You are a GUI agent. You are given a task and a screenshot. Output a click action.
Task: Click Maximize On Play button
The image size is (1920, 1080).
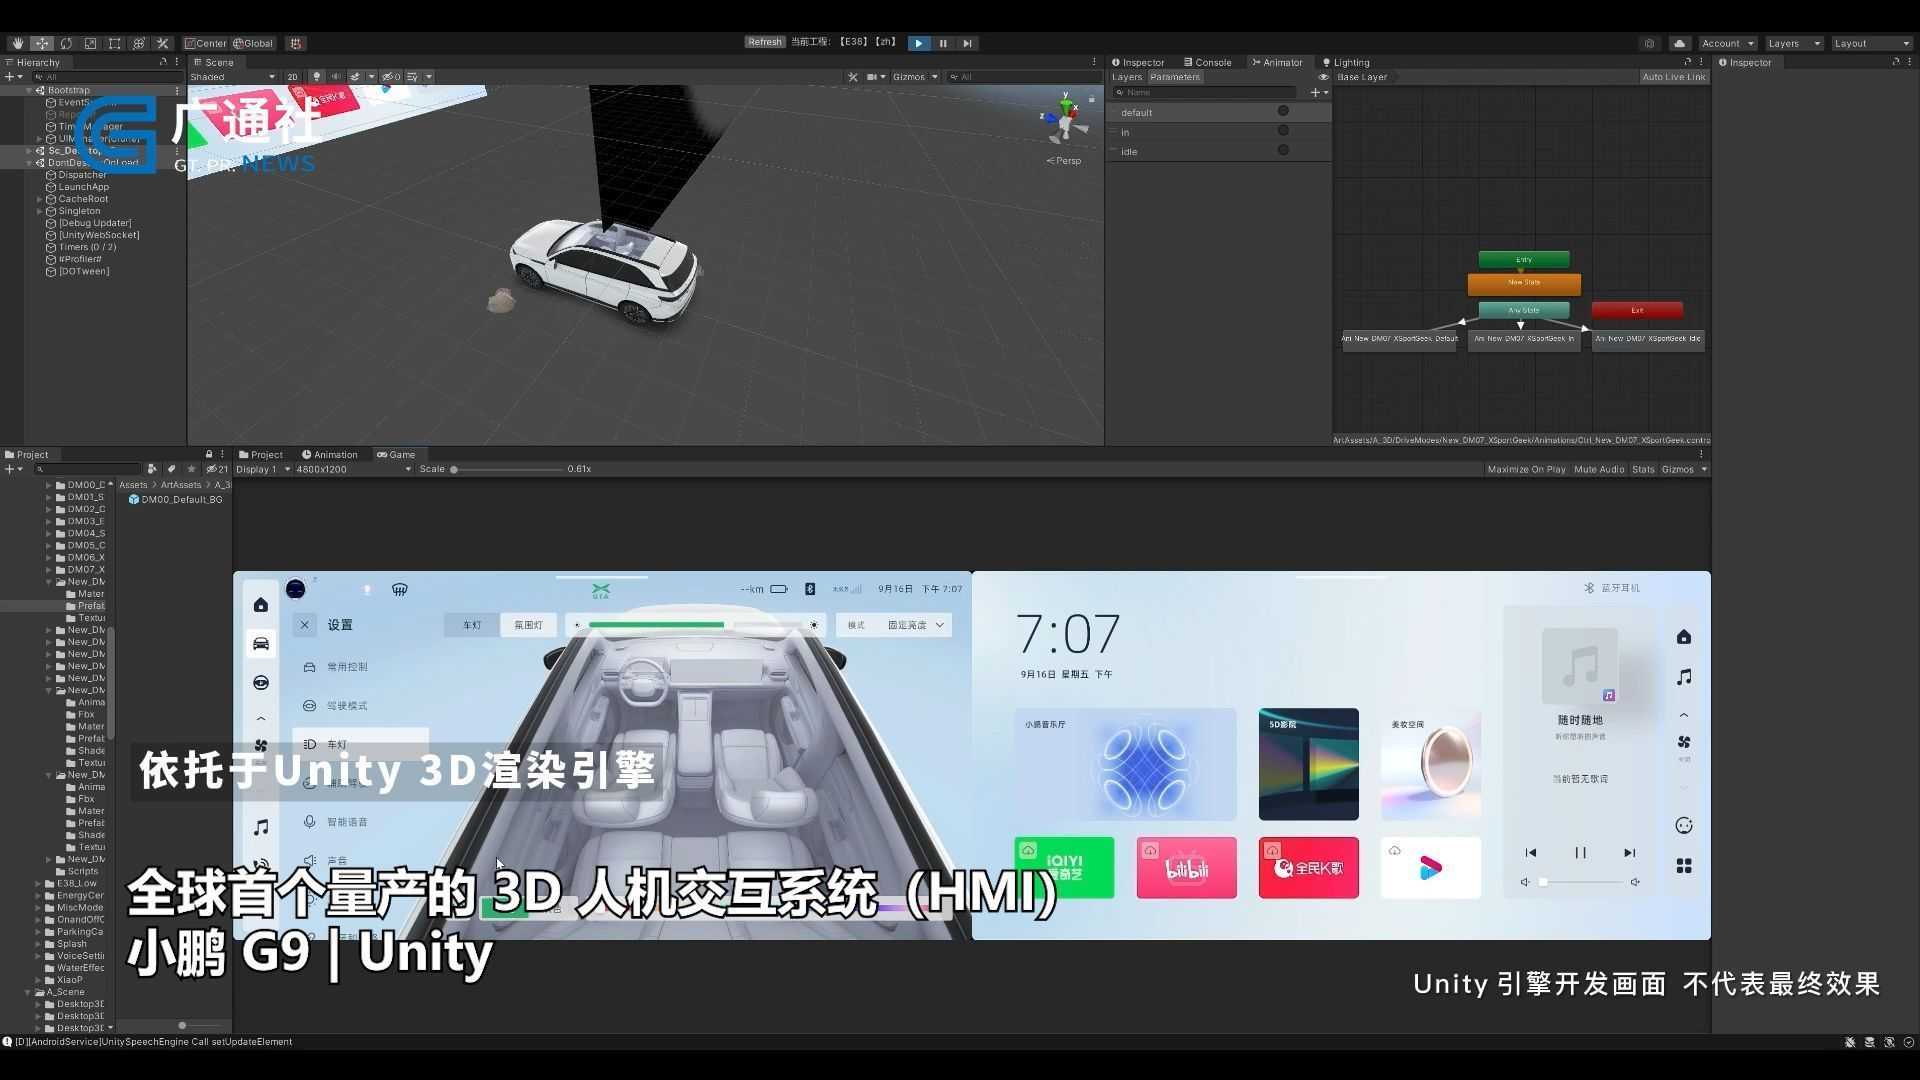pos(1526,469)
